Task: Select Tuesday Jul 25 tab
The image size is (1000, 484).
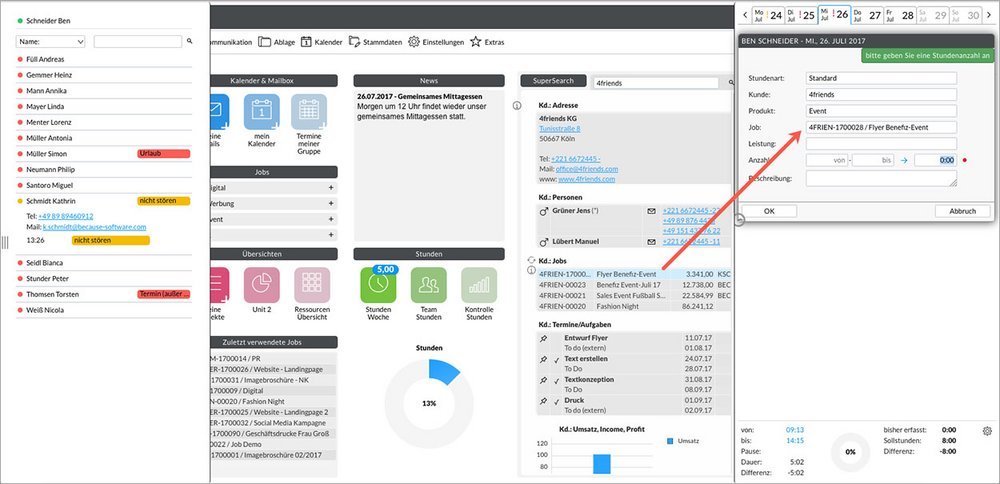Action: coord(801,15)
